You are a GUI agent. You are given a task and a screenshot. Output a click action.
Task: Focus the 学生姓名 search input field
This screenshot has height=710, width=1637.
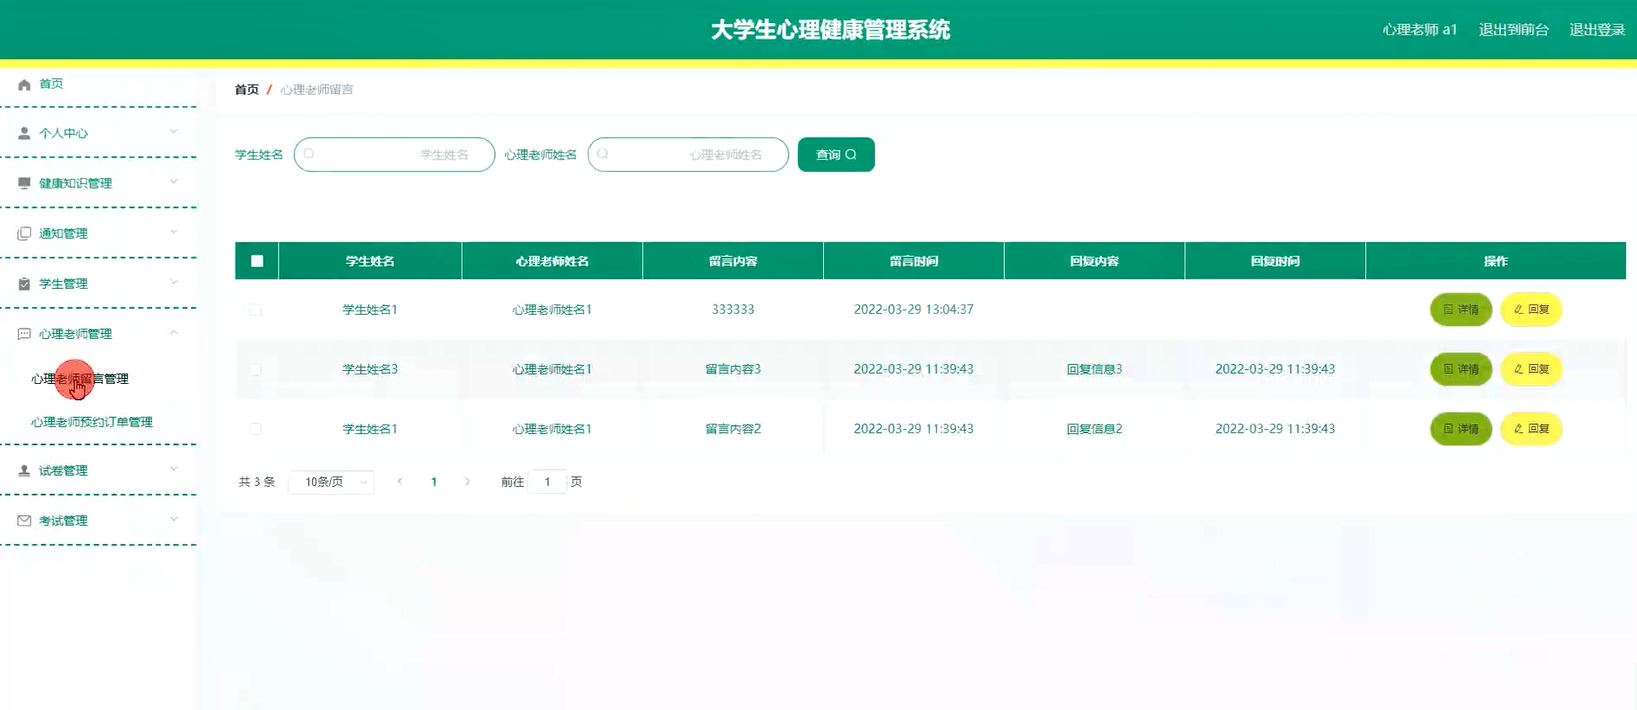coord(395,155)
